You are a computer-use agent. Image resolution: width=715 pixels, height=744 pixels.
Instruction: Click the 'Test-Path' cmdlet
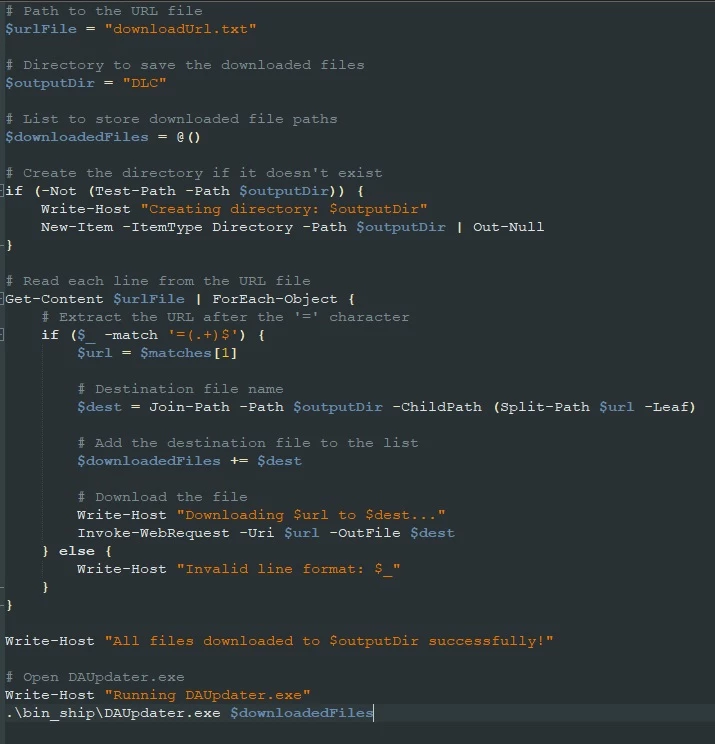tap(136, 191)
